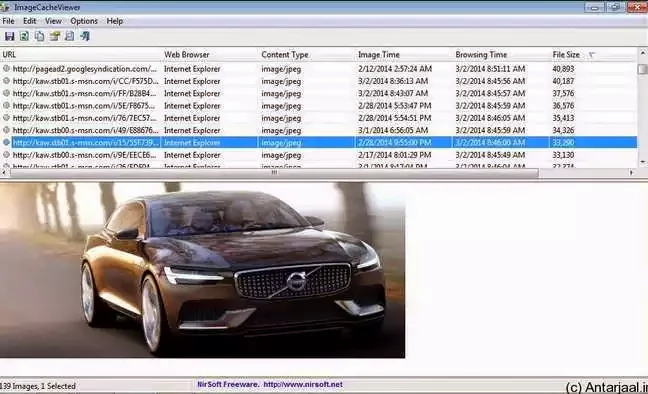648x394 pixels.
Task: Click the File Size value 33,130
Action: [563, 155]
